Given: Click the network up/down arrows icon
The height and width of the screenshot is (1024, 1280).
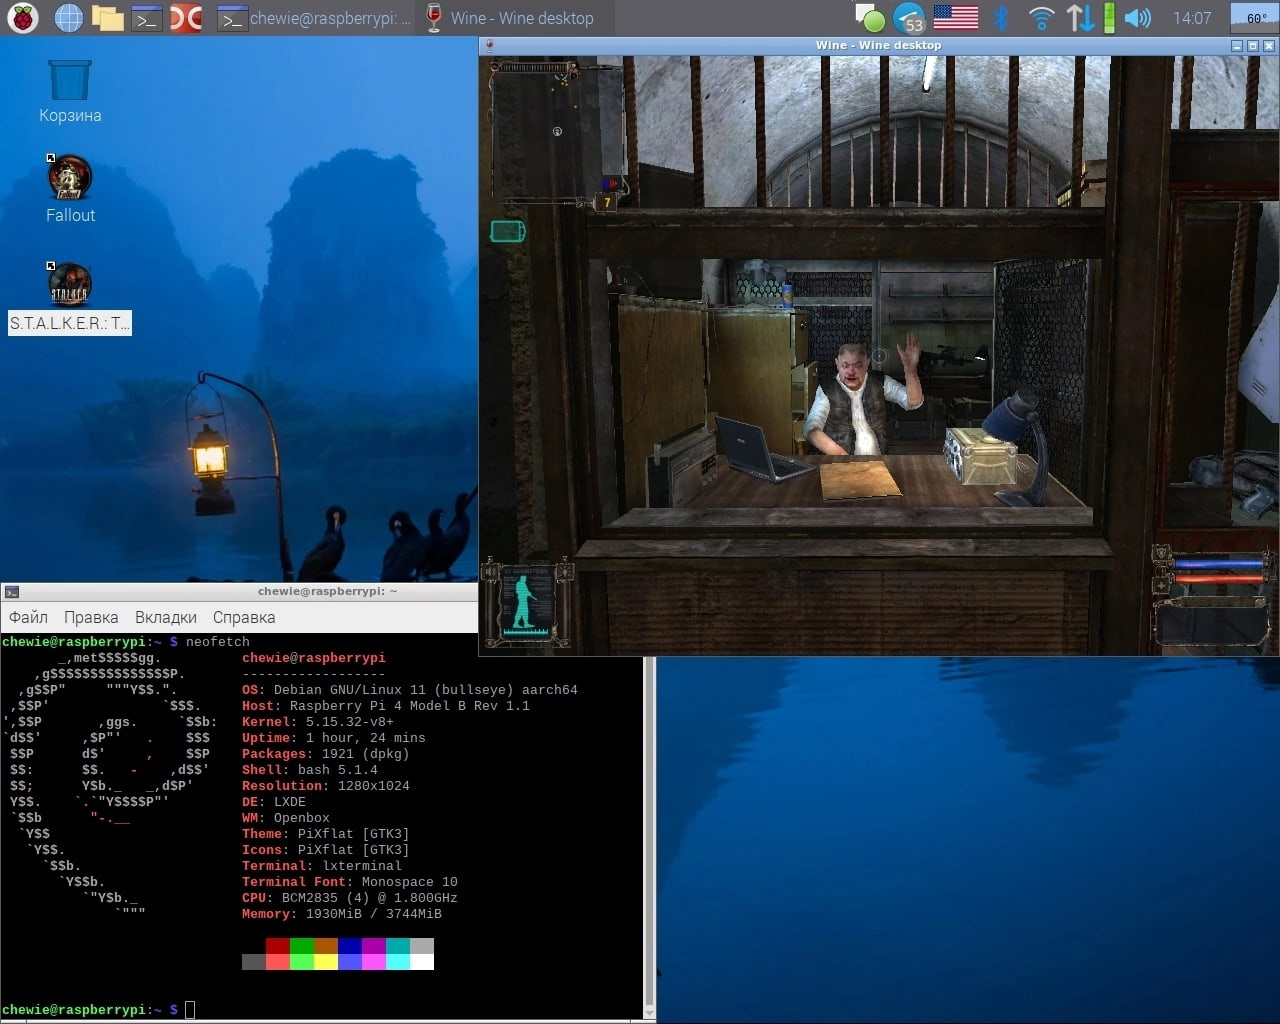Looking at the screenshot, I should point(1081,17).
